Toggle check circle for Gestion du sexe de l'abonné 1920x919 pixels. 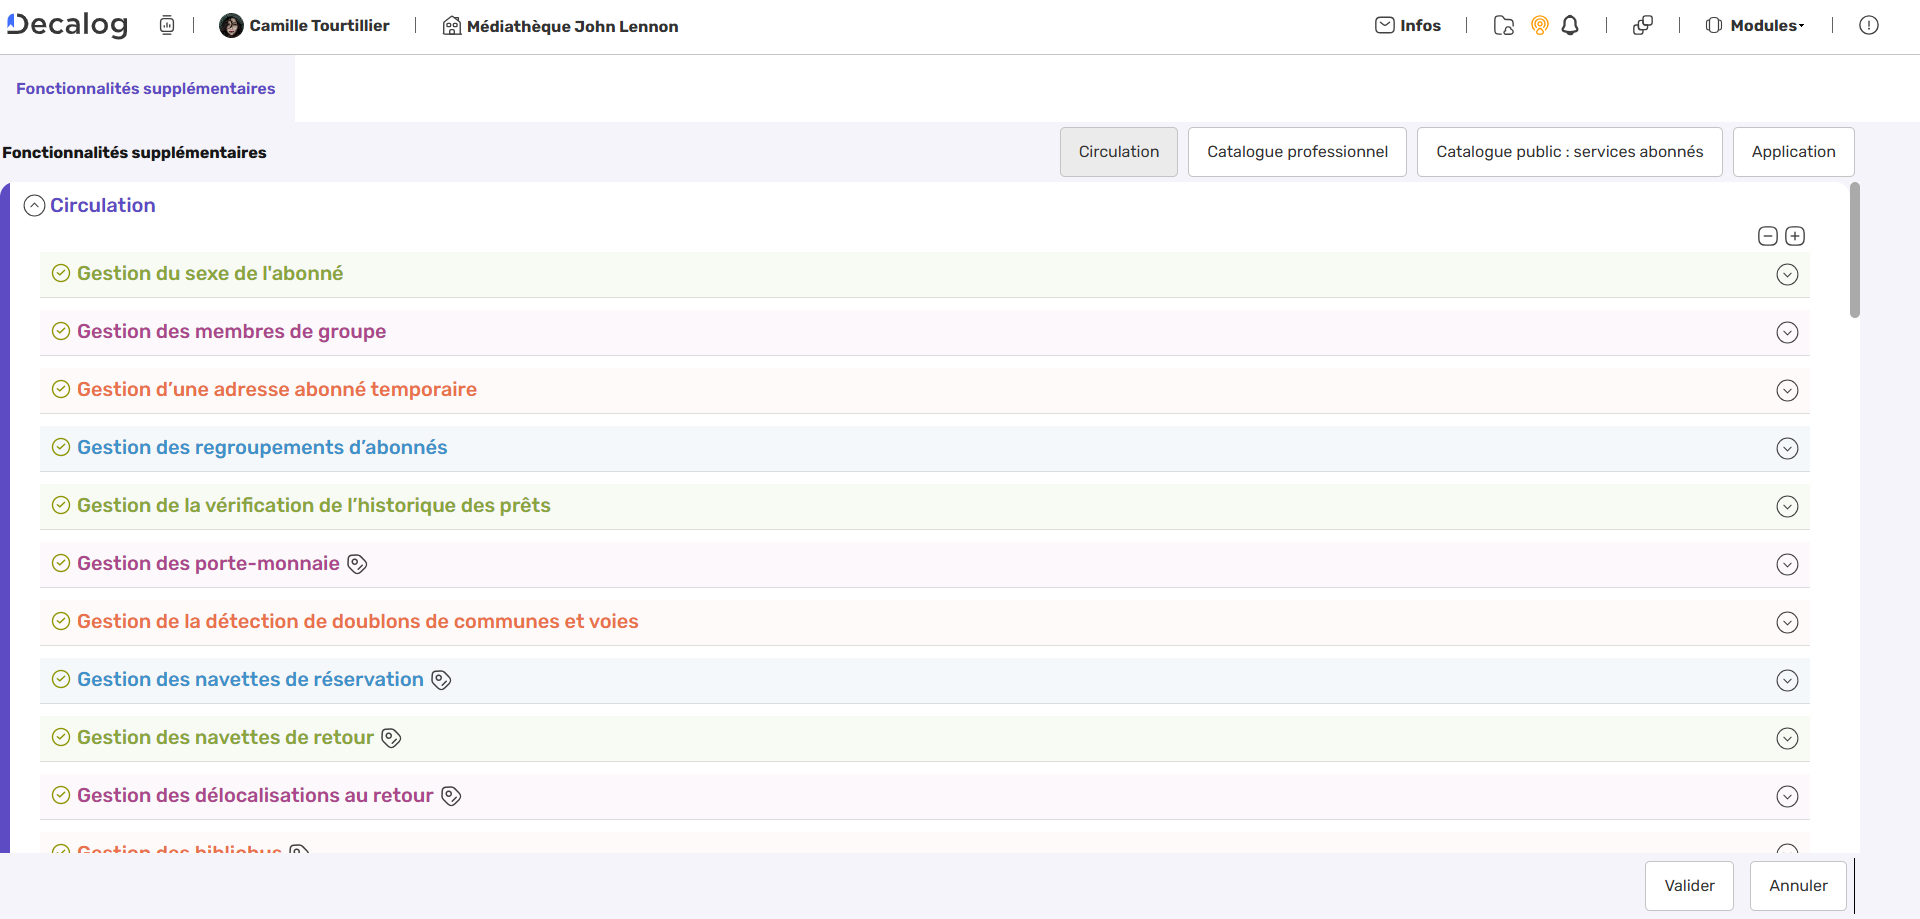click(61, 274)
